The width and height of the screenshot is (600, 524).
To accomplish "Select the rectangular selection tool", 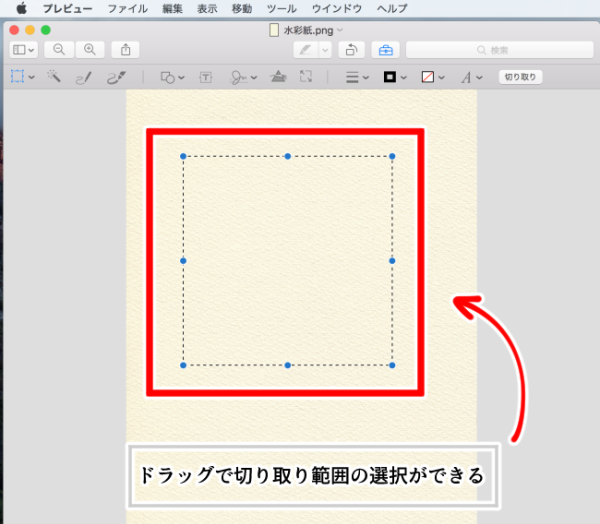I will (17, 77).
